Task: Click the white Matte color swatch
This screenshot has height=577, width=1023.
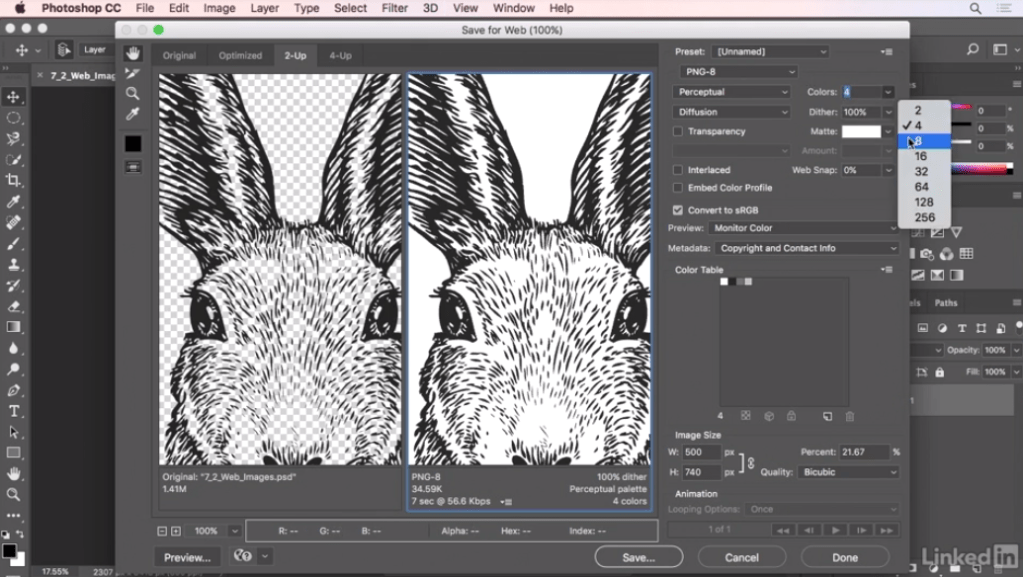Action: tap(861, 131)
